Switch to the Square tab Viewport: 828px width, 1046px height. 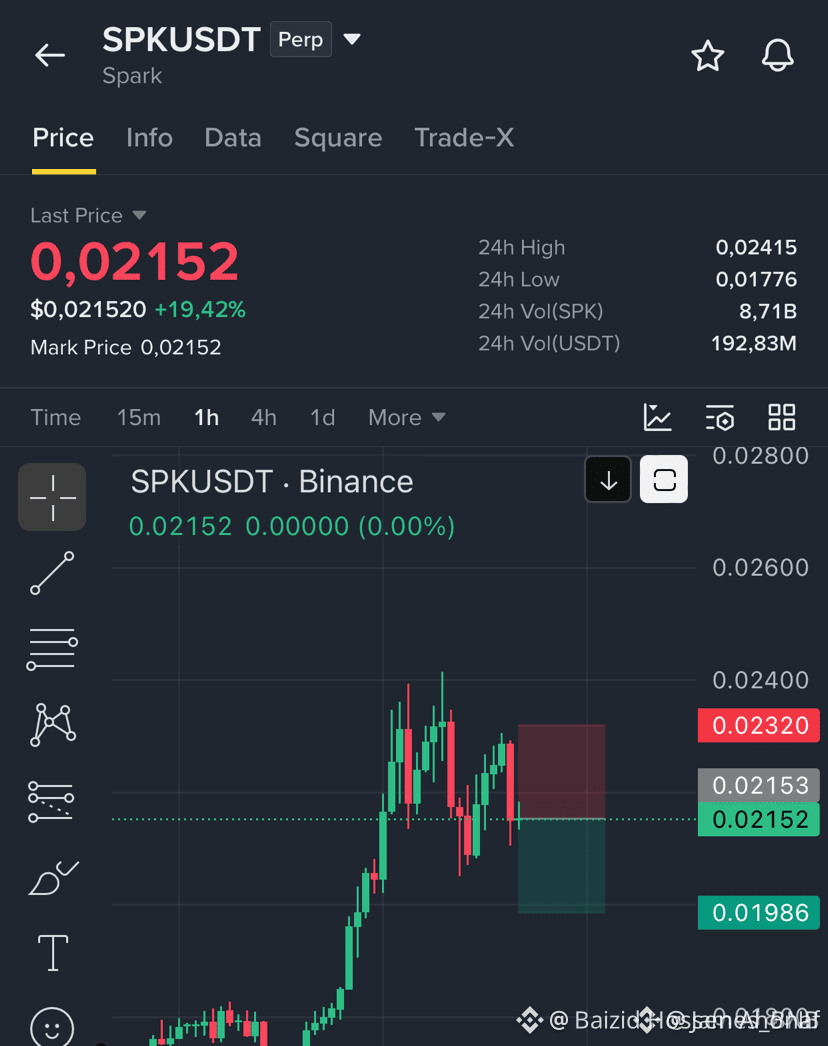pyautogui.click(x=338, y=138)
